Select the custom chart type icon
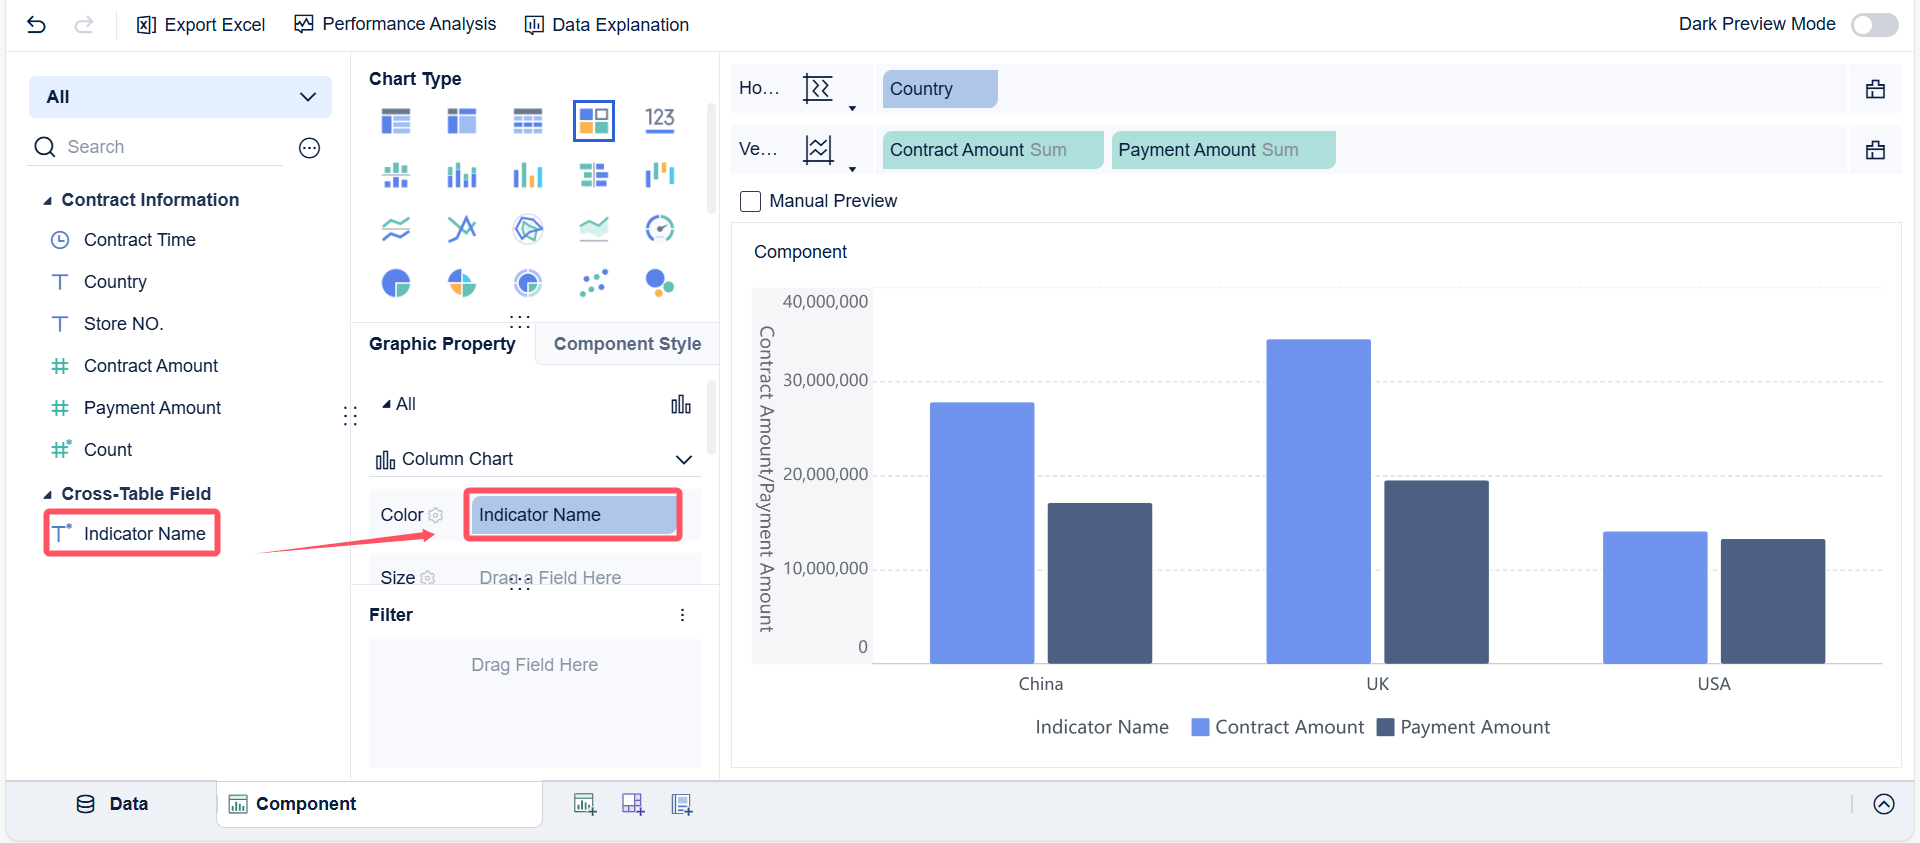Viewport: 1920px width, 843px height. [x=594, y=121]
